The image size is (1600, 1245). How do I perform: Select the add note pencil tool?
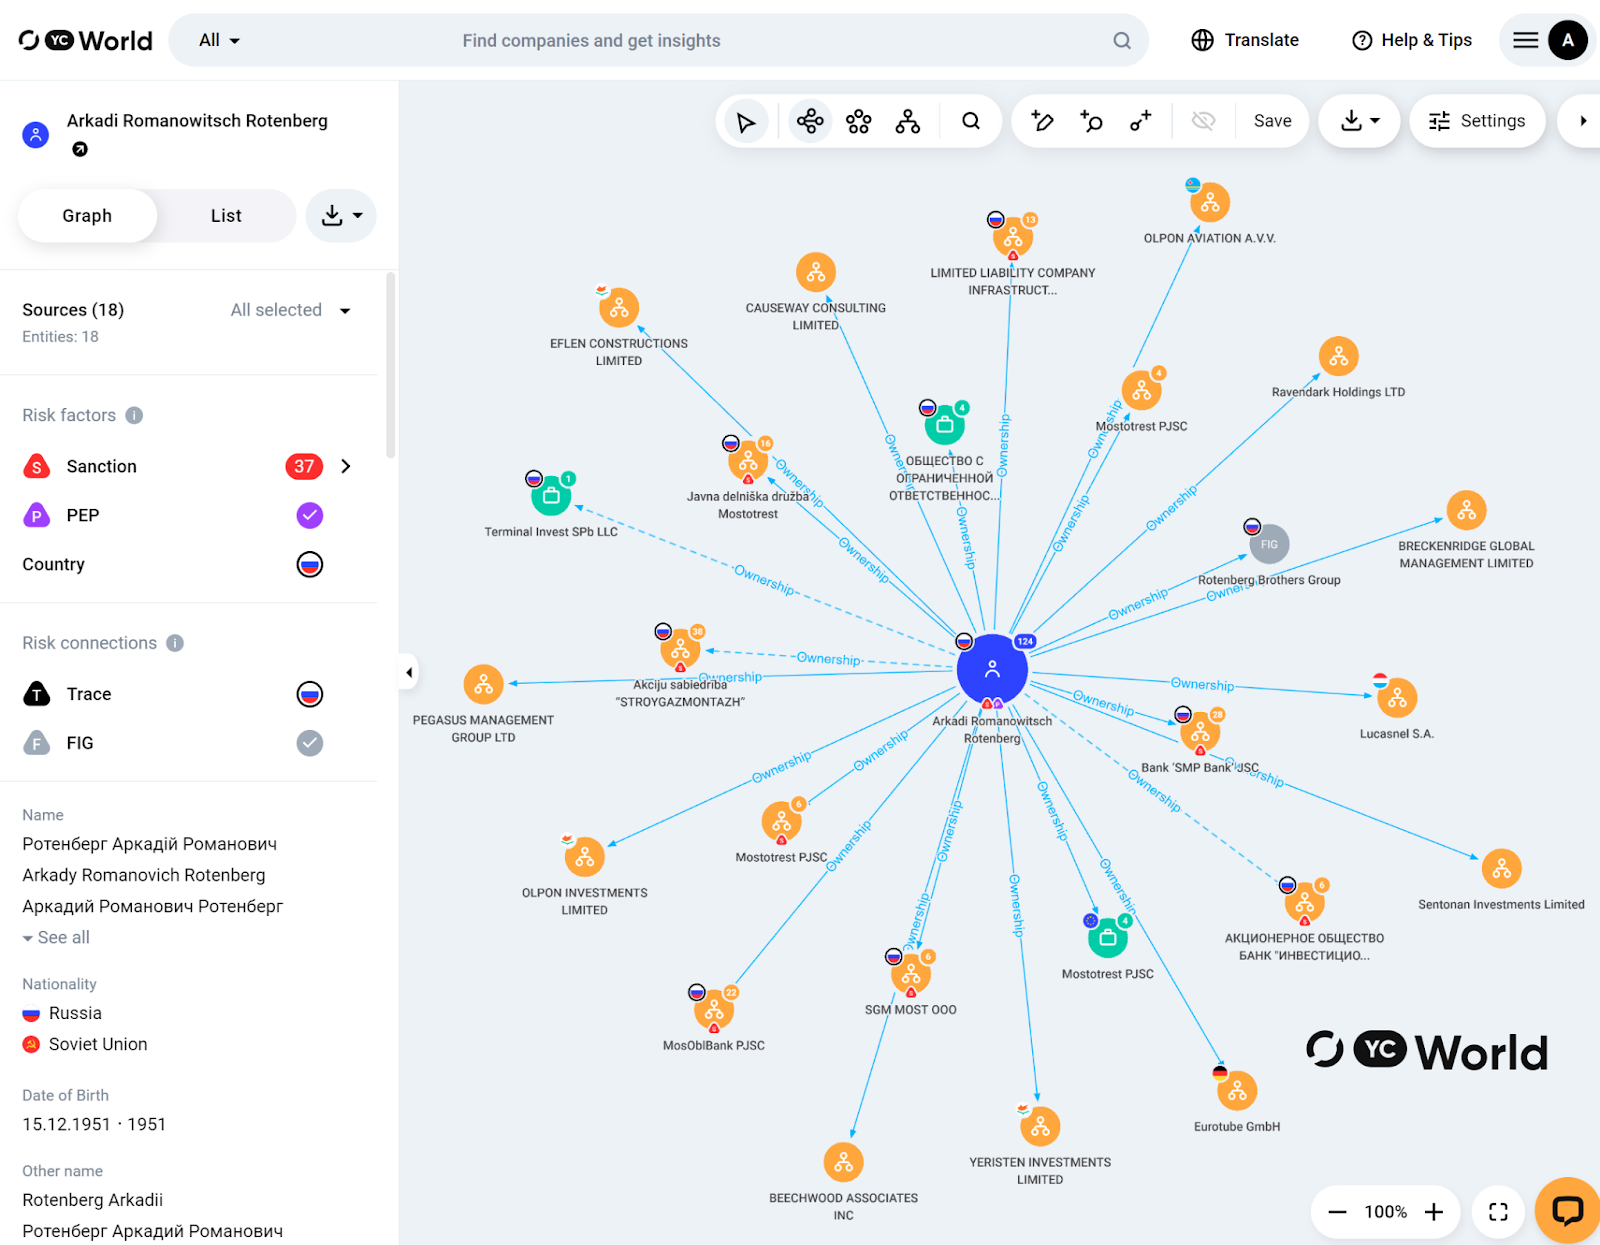pos(1042,122)
